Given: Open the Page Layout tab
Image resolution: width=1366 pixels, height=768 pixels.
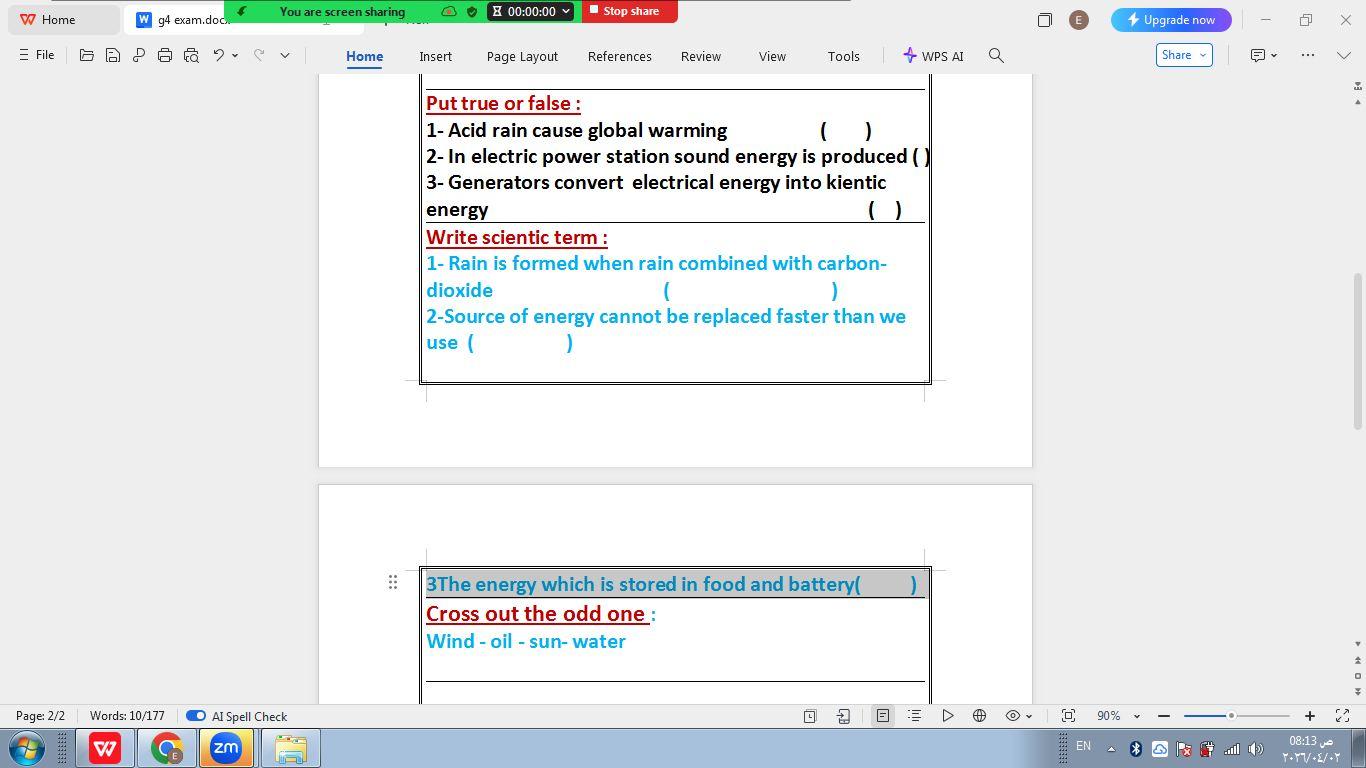Looking at the screenshot, I should [x=522, y=56].
